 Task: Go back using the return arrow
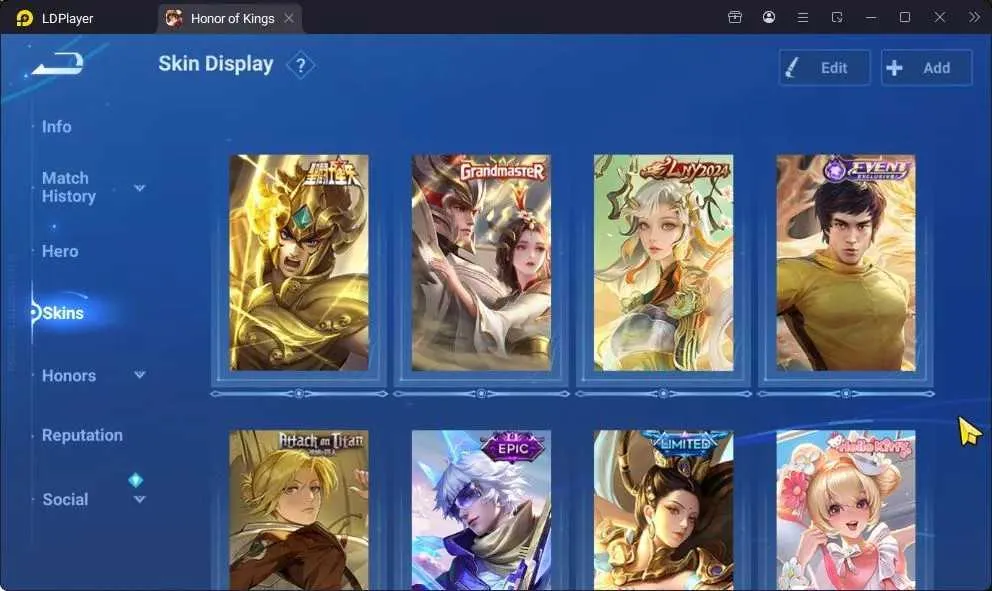(58, 63)
